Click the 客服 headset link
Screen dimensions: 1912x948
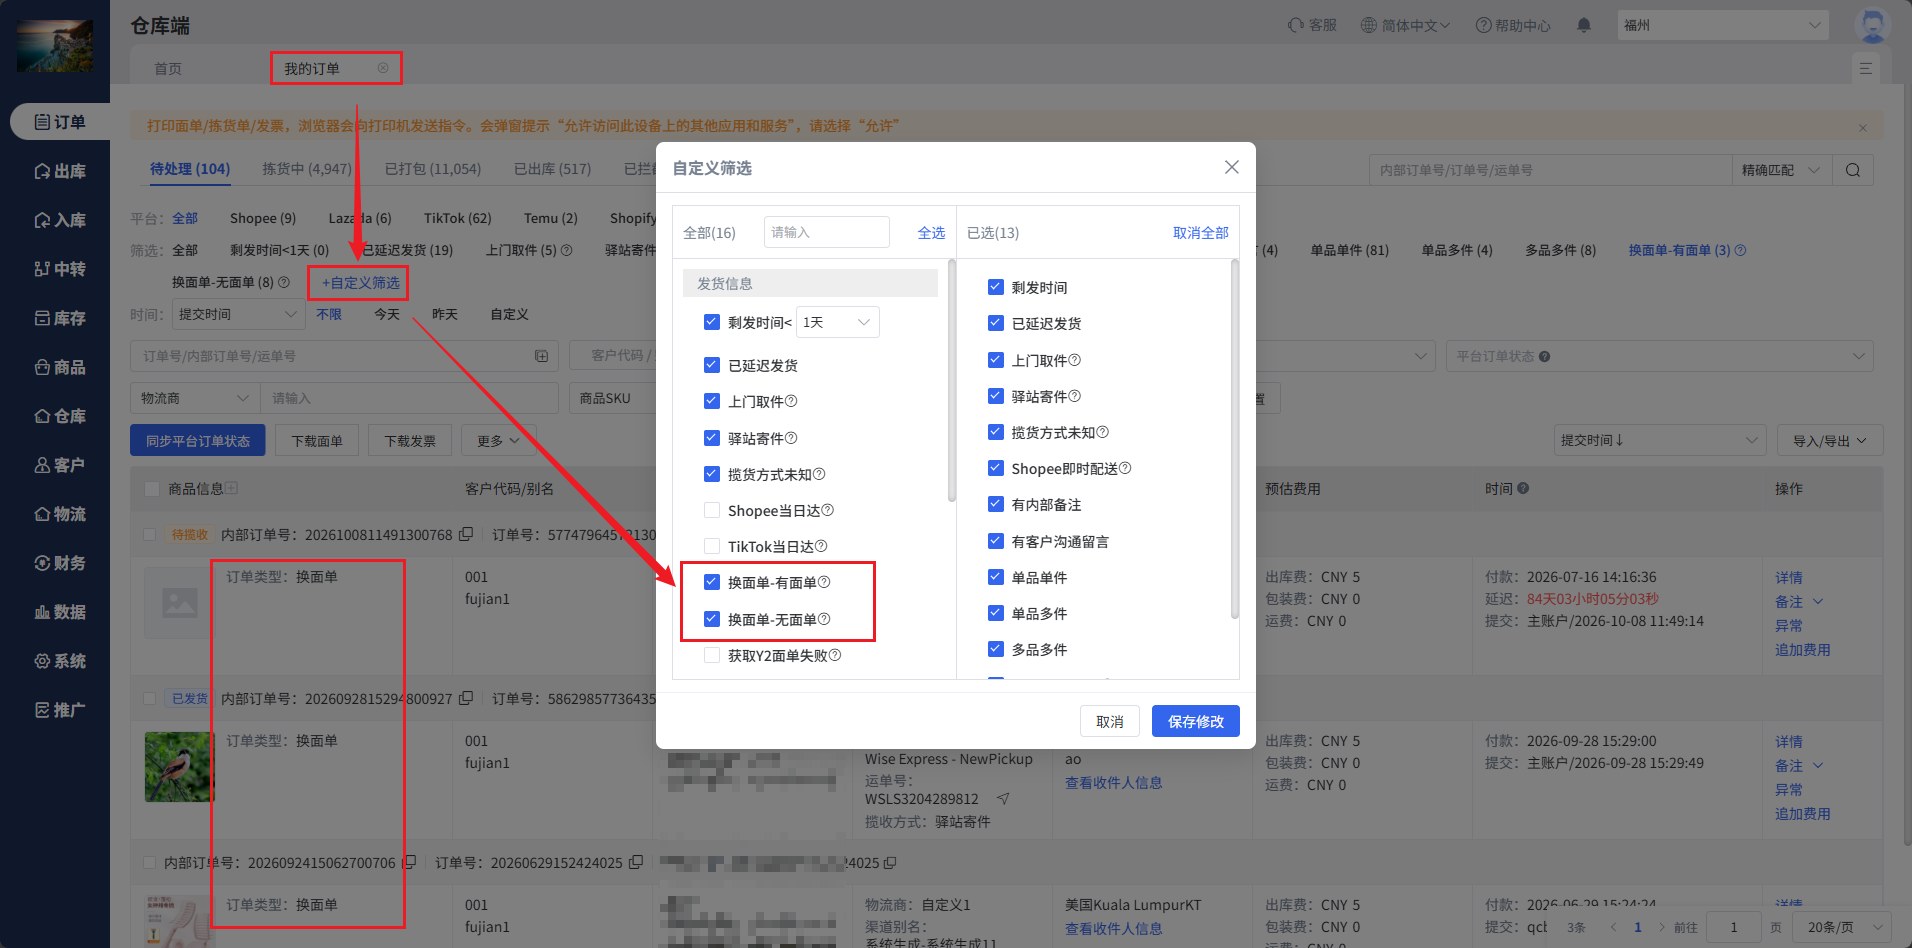point(1313,25)
